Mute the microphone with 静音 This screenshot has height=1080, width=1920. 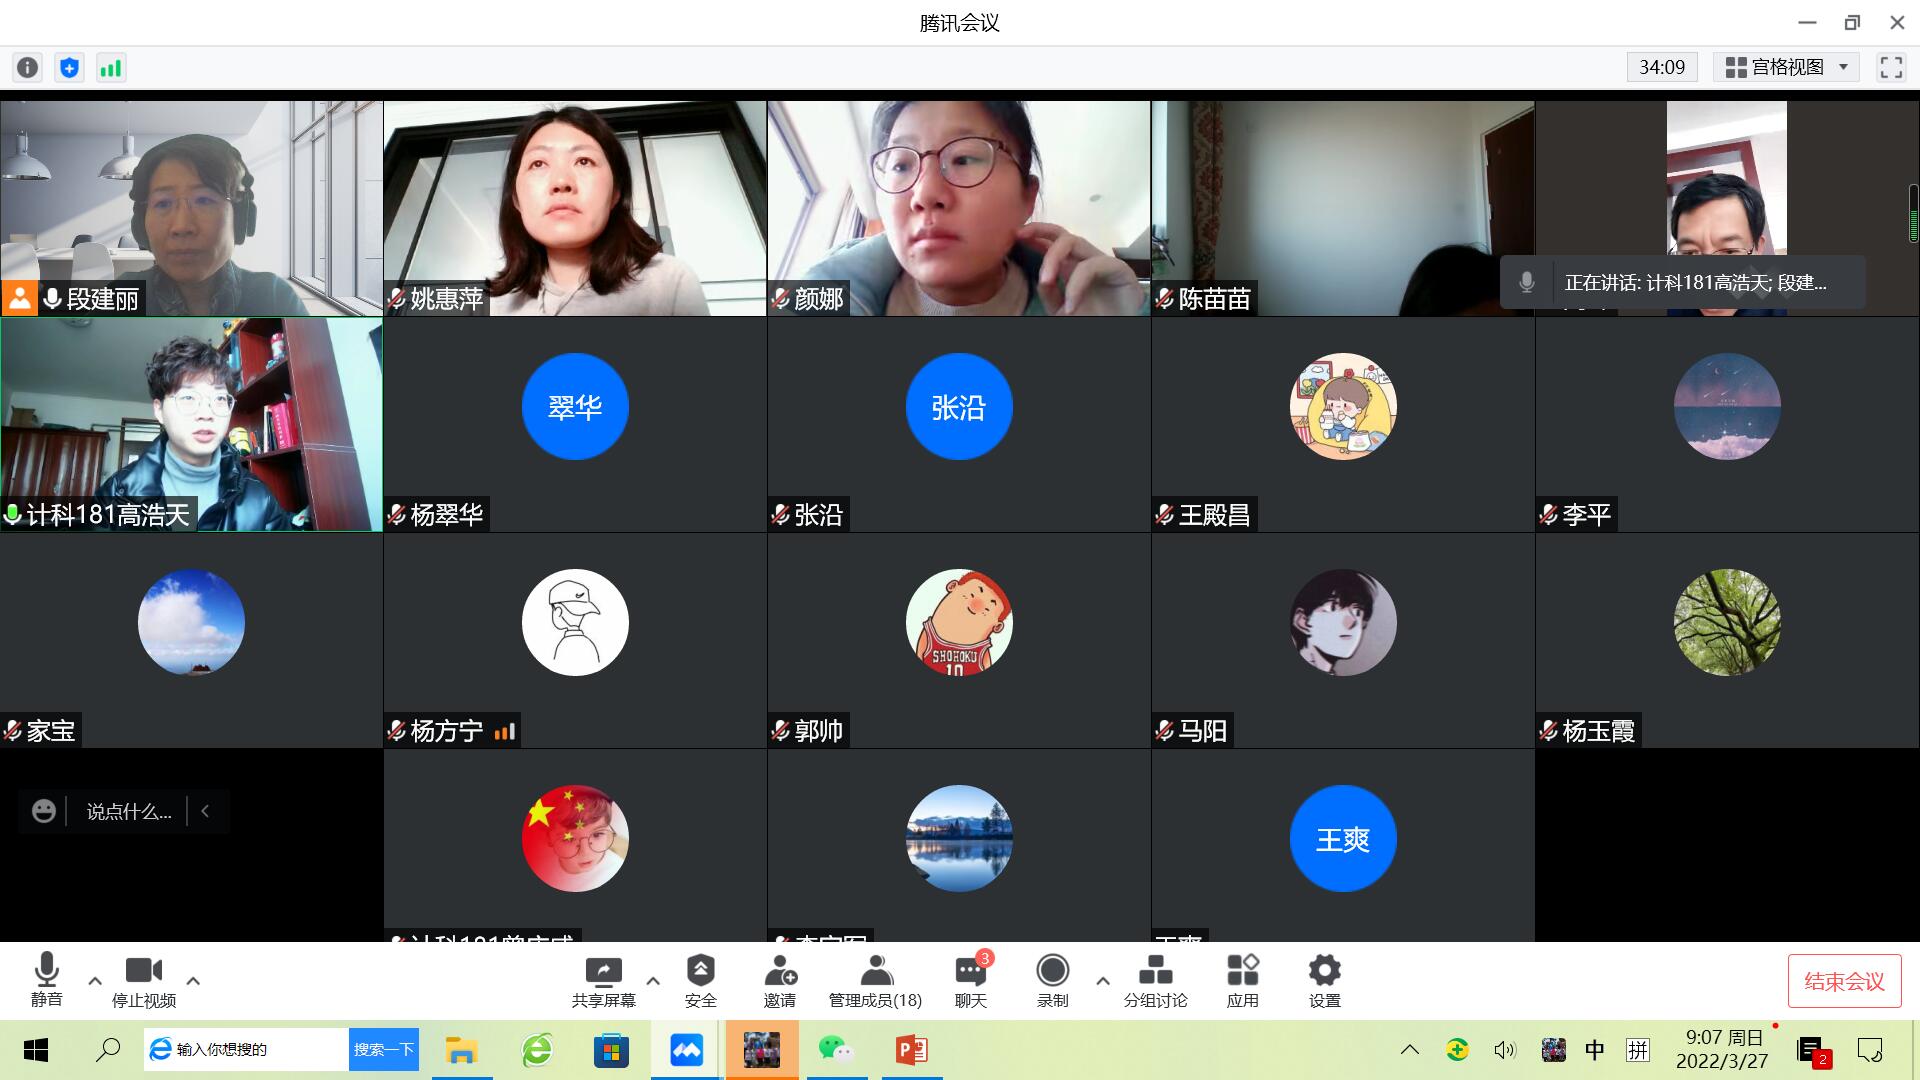pos(46,980)
